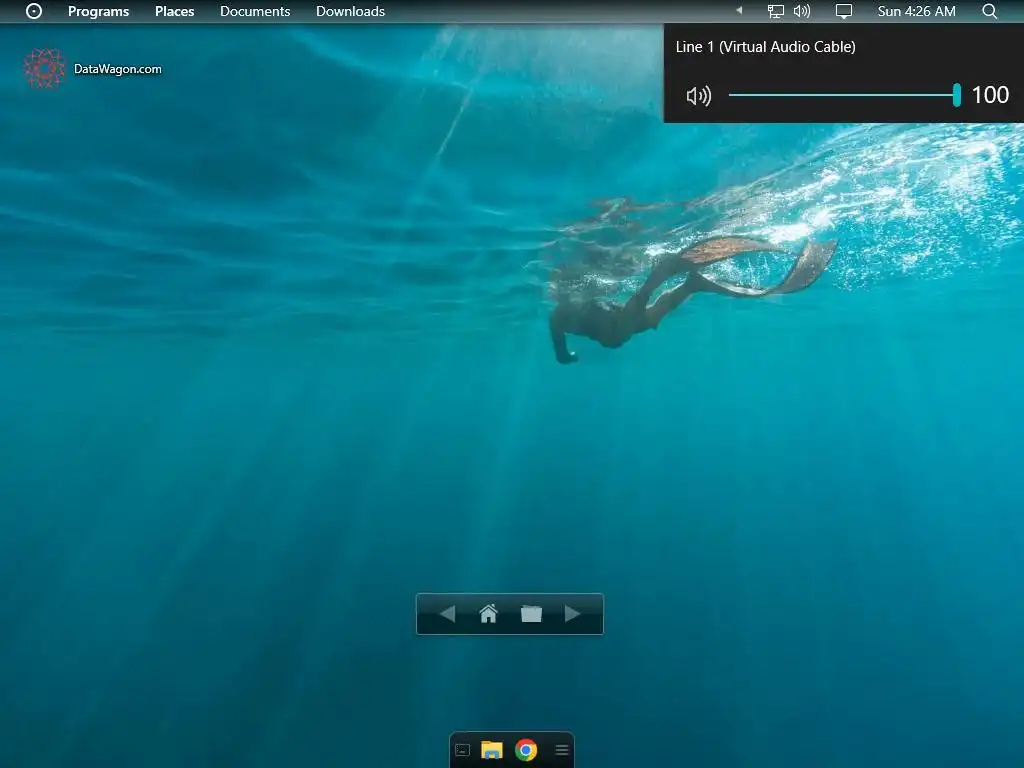Select Line 1 (Virtual Audio Cable) device

pos(765,47)
